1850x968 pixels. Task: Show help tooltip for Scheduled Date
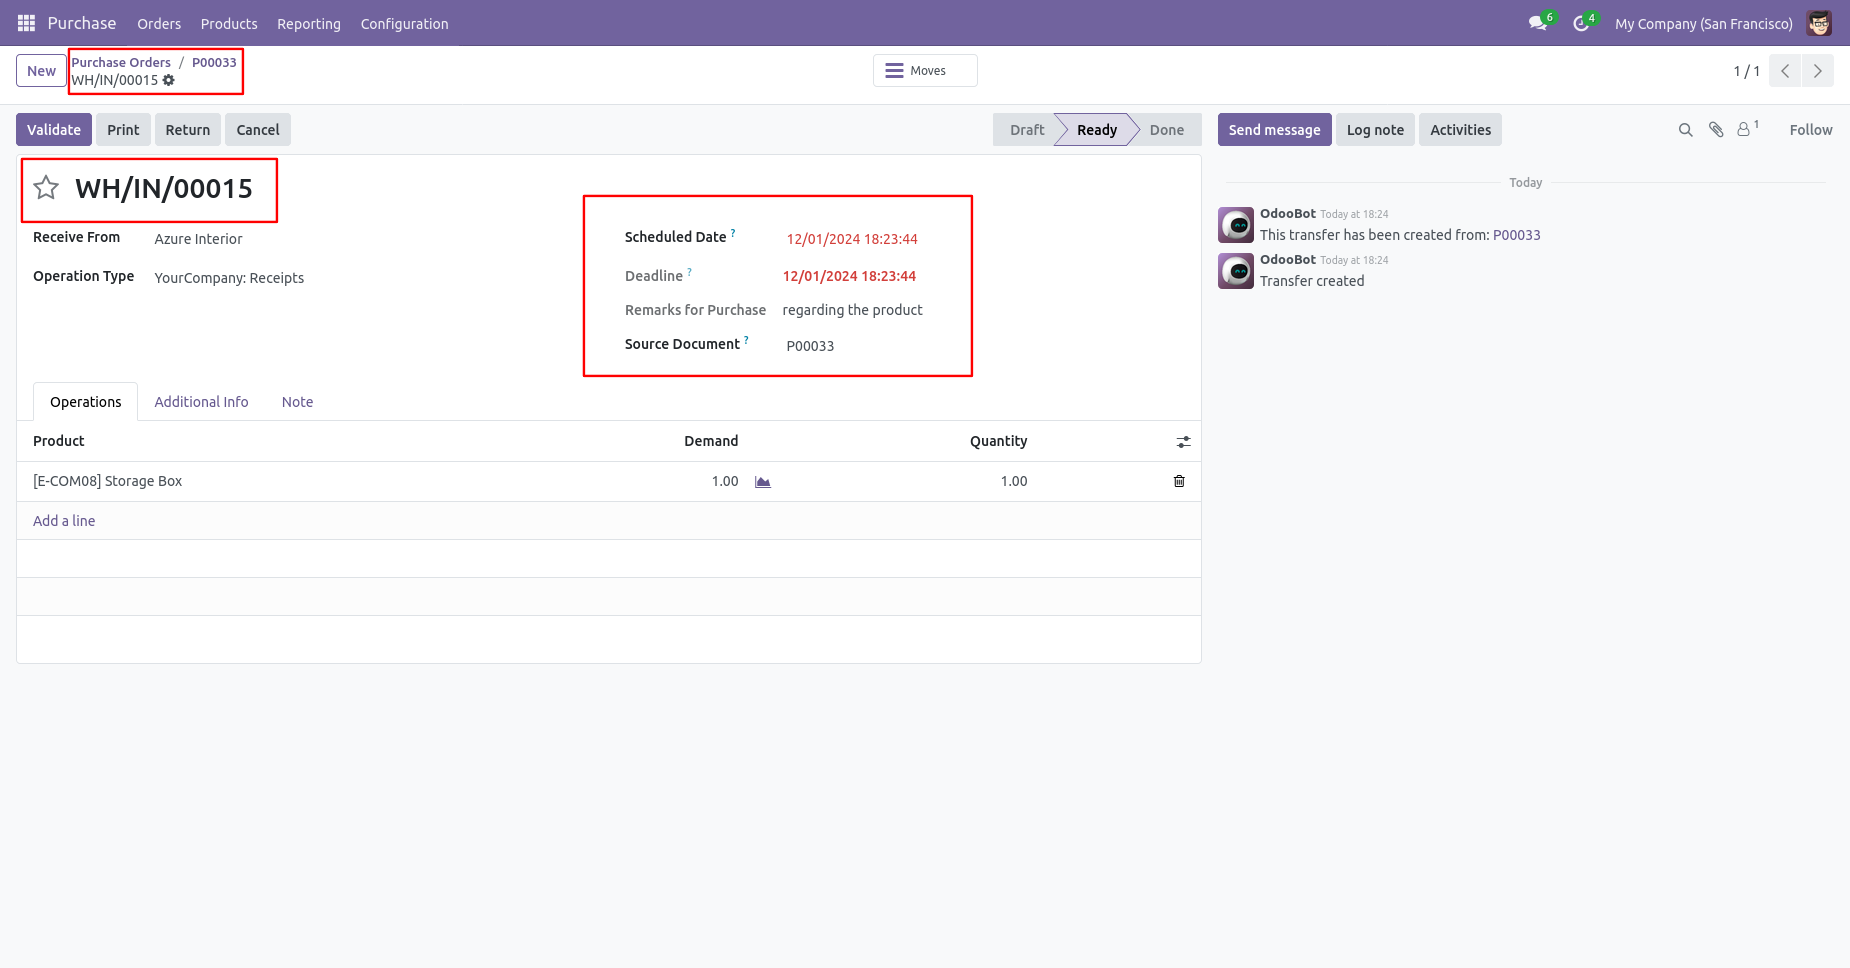point(733,232)
